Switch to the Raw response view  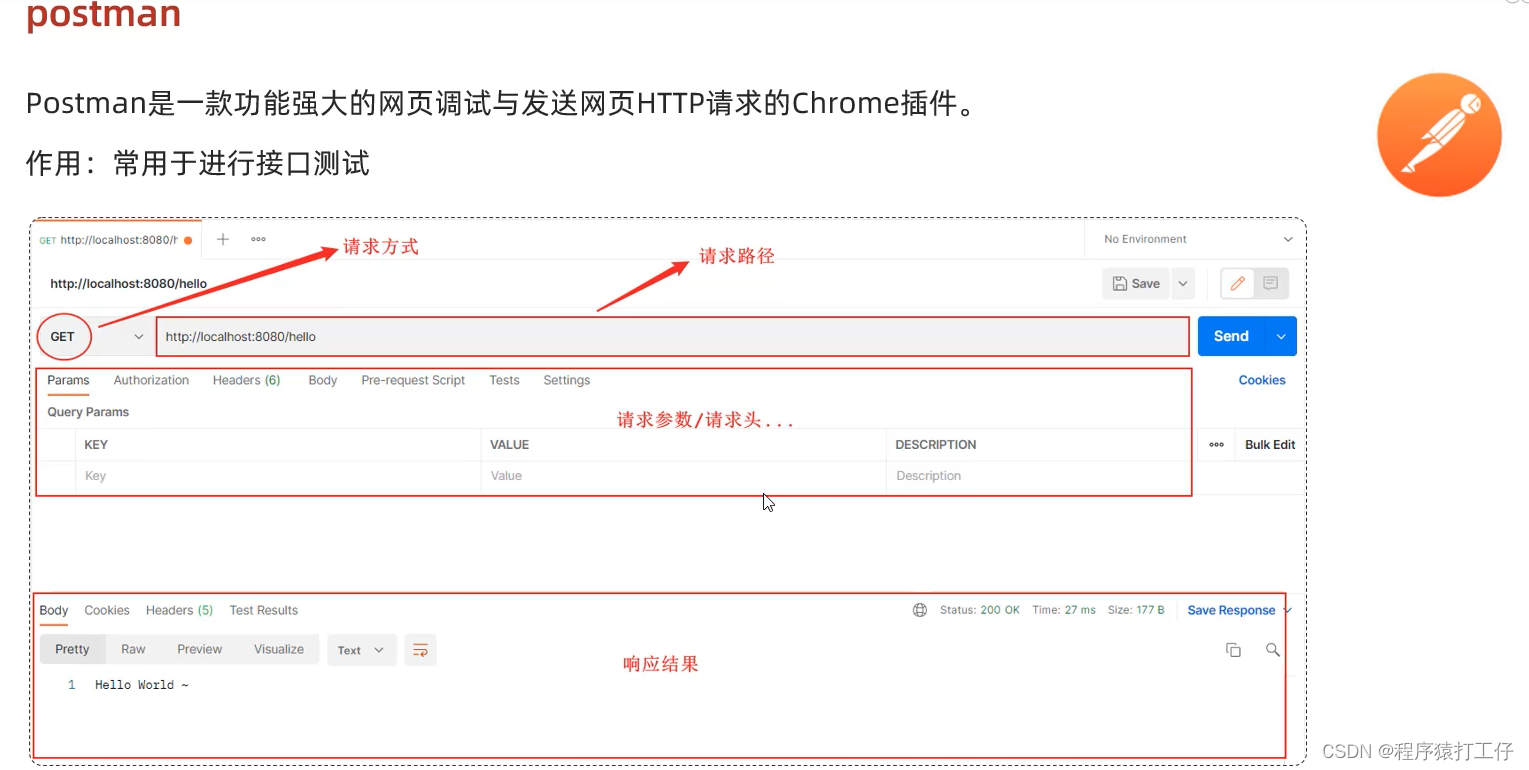point(133,649)
